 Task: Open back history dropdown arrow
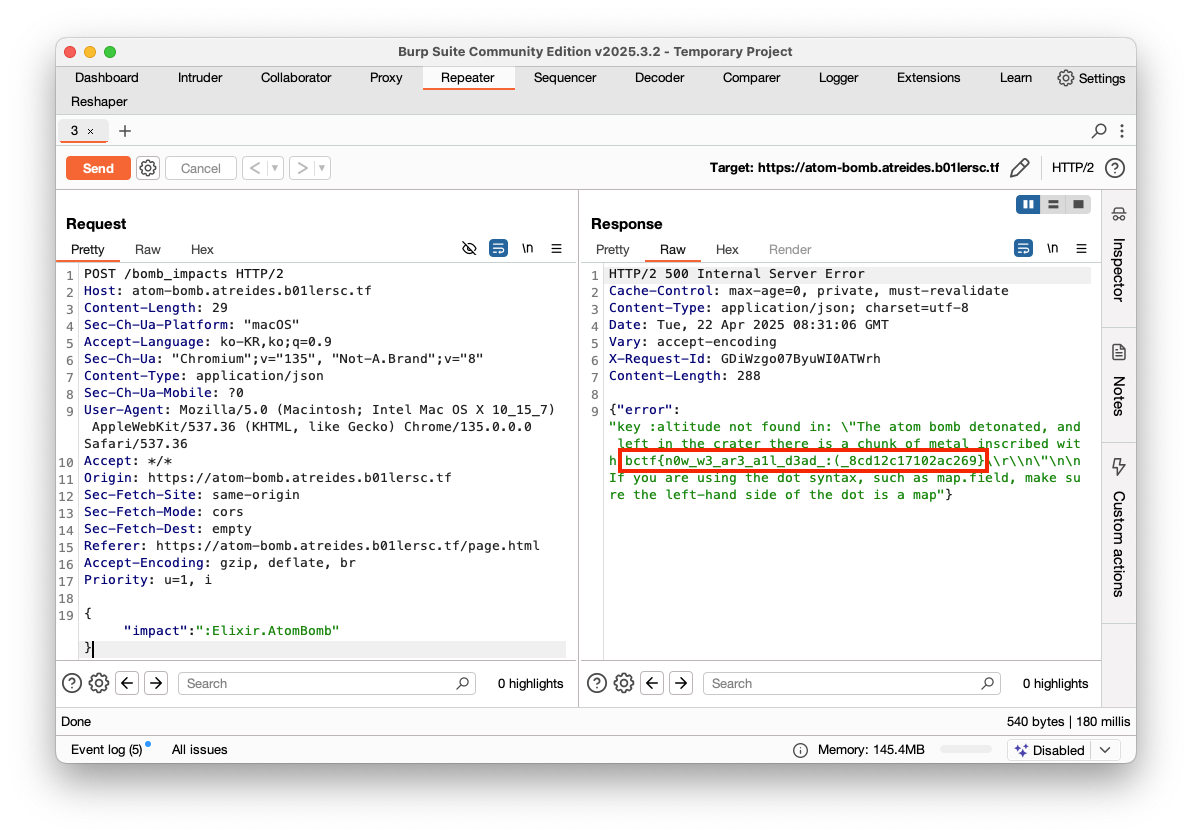[x=275, y=168]
